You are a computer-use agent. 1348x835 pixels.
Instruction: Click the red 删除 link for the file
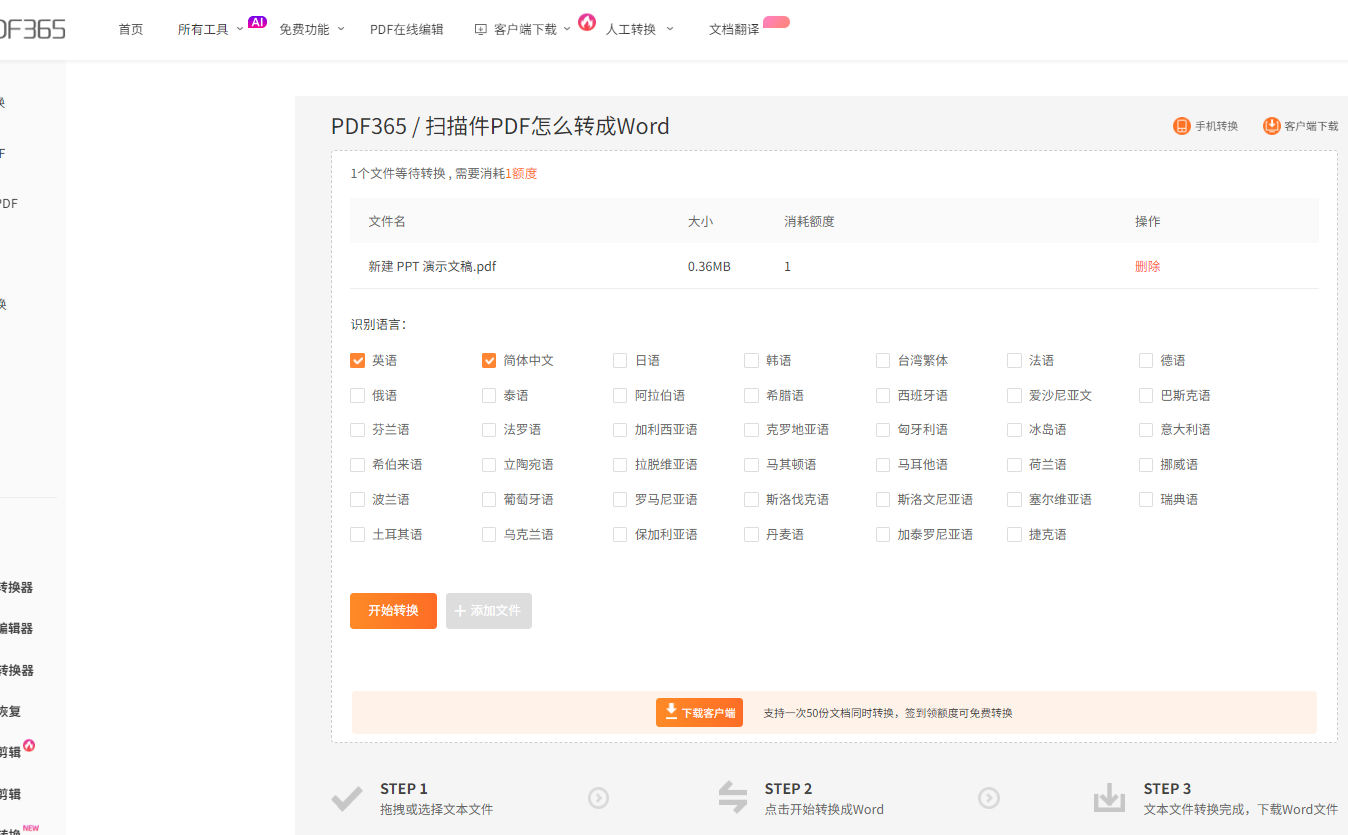(x=1147, y=267)
